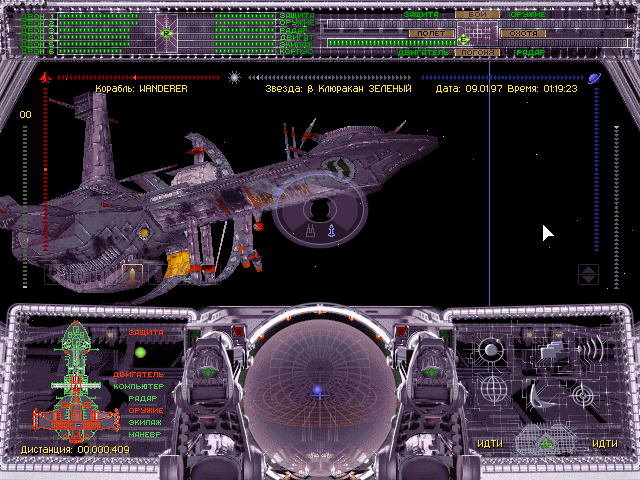Click the left turret green indicator
This screenshot has height=480, width=640.
click(x=209, y=373)
